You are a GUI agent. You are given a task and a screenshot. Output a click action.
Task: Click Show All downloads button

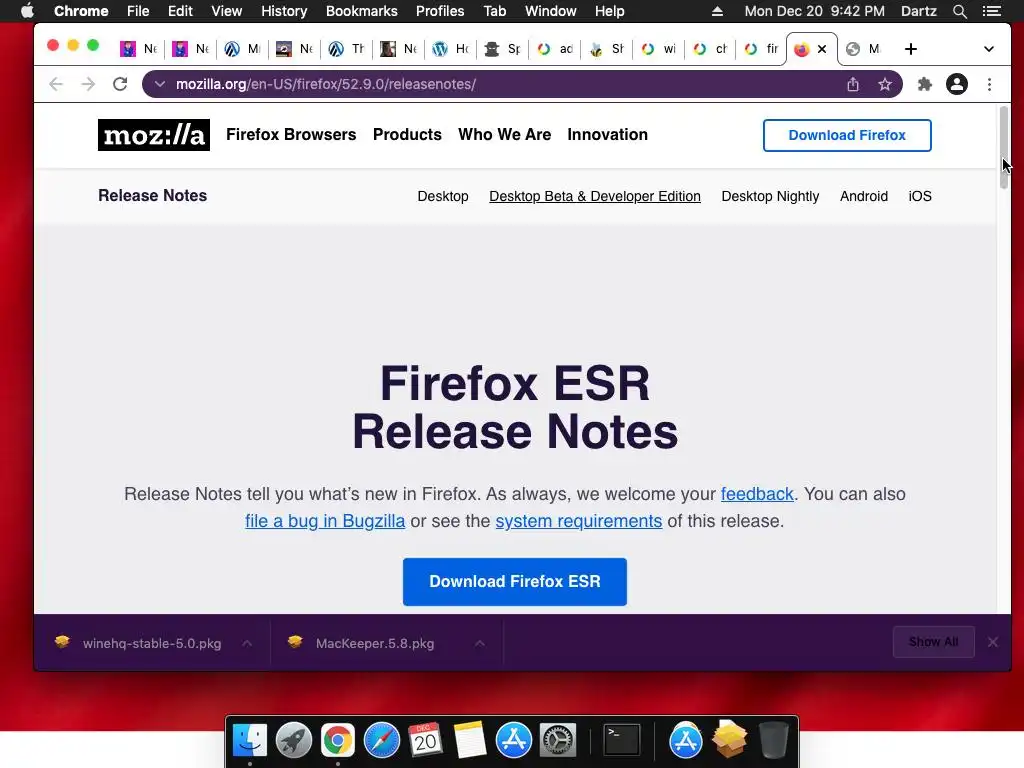click(933, 642)
